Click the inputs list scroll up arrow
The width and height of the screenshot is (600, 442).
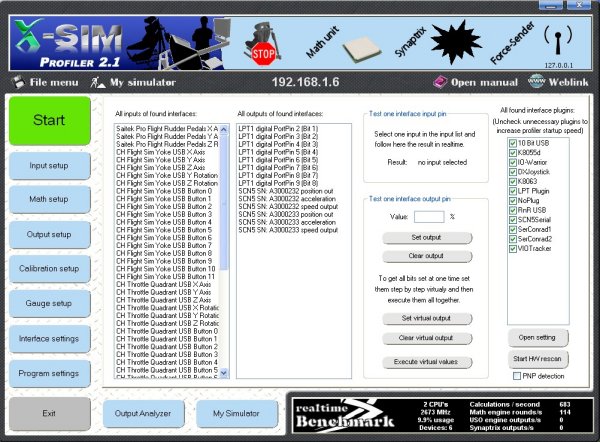coord(224,129)
